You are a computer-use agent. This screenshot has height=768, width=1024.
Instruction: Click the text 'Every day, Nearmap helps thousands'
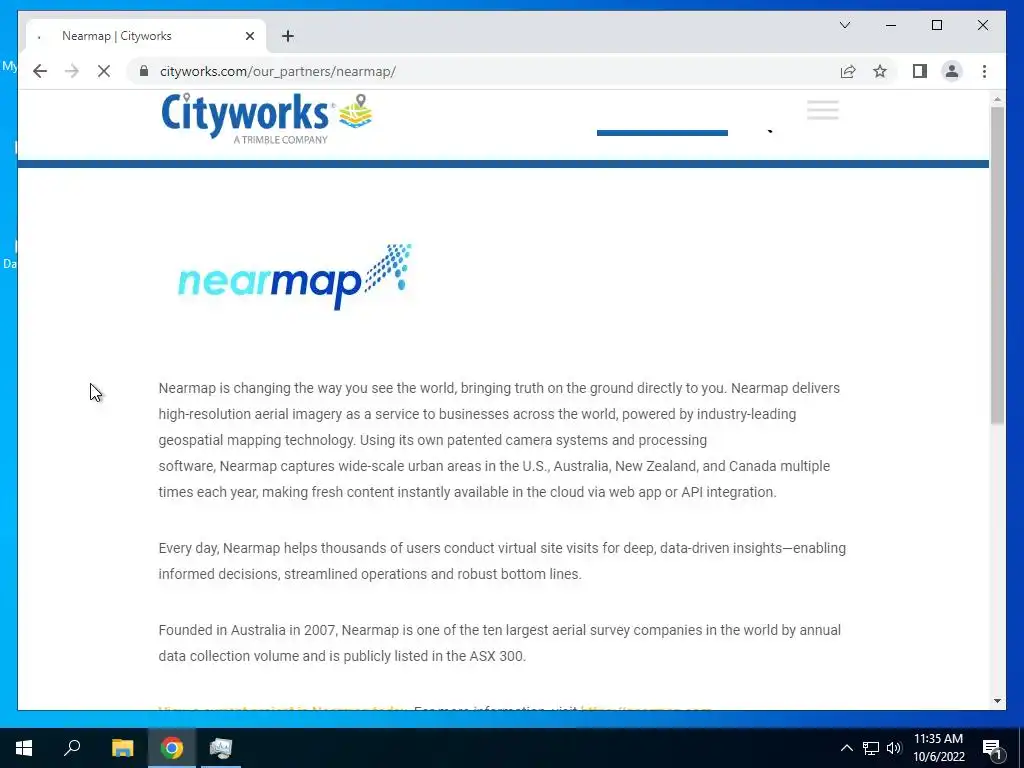coord(270,548)
